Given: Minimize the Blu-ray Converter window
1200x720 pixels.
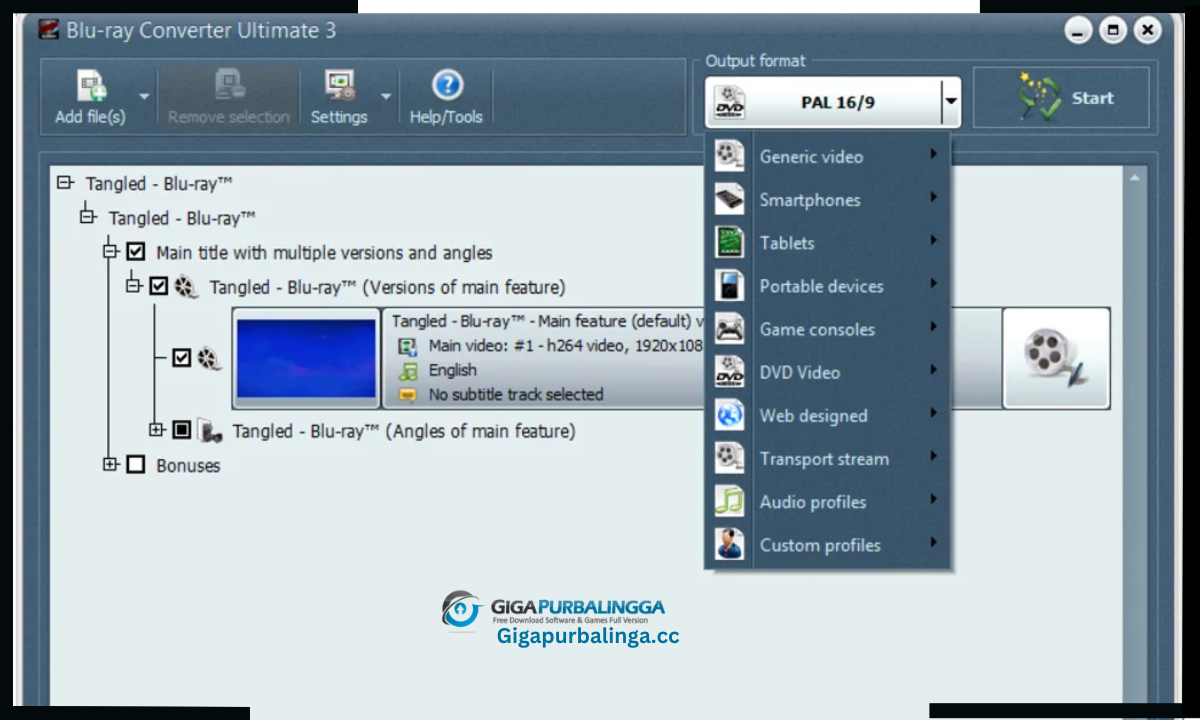Looking at the screenshot, I should pos(1078,30).
